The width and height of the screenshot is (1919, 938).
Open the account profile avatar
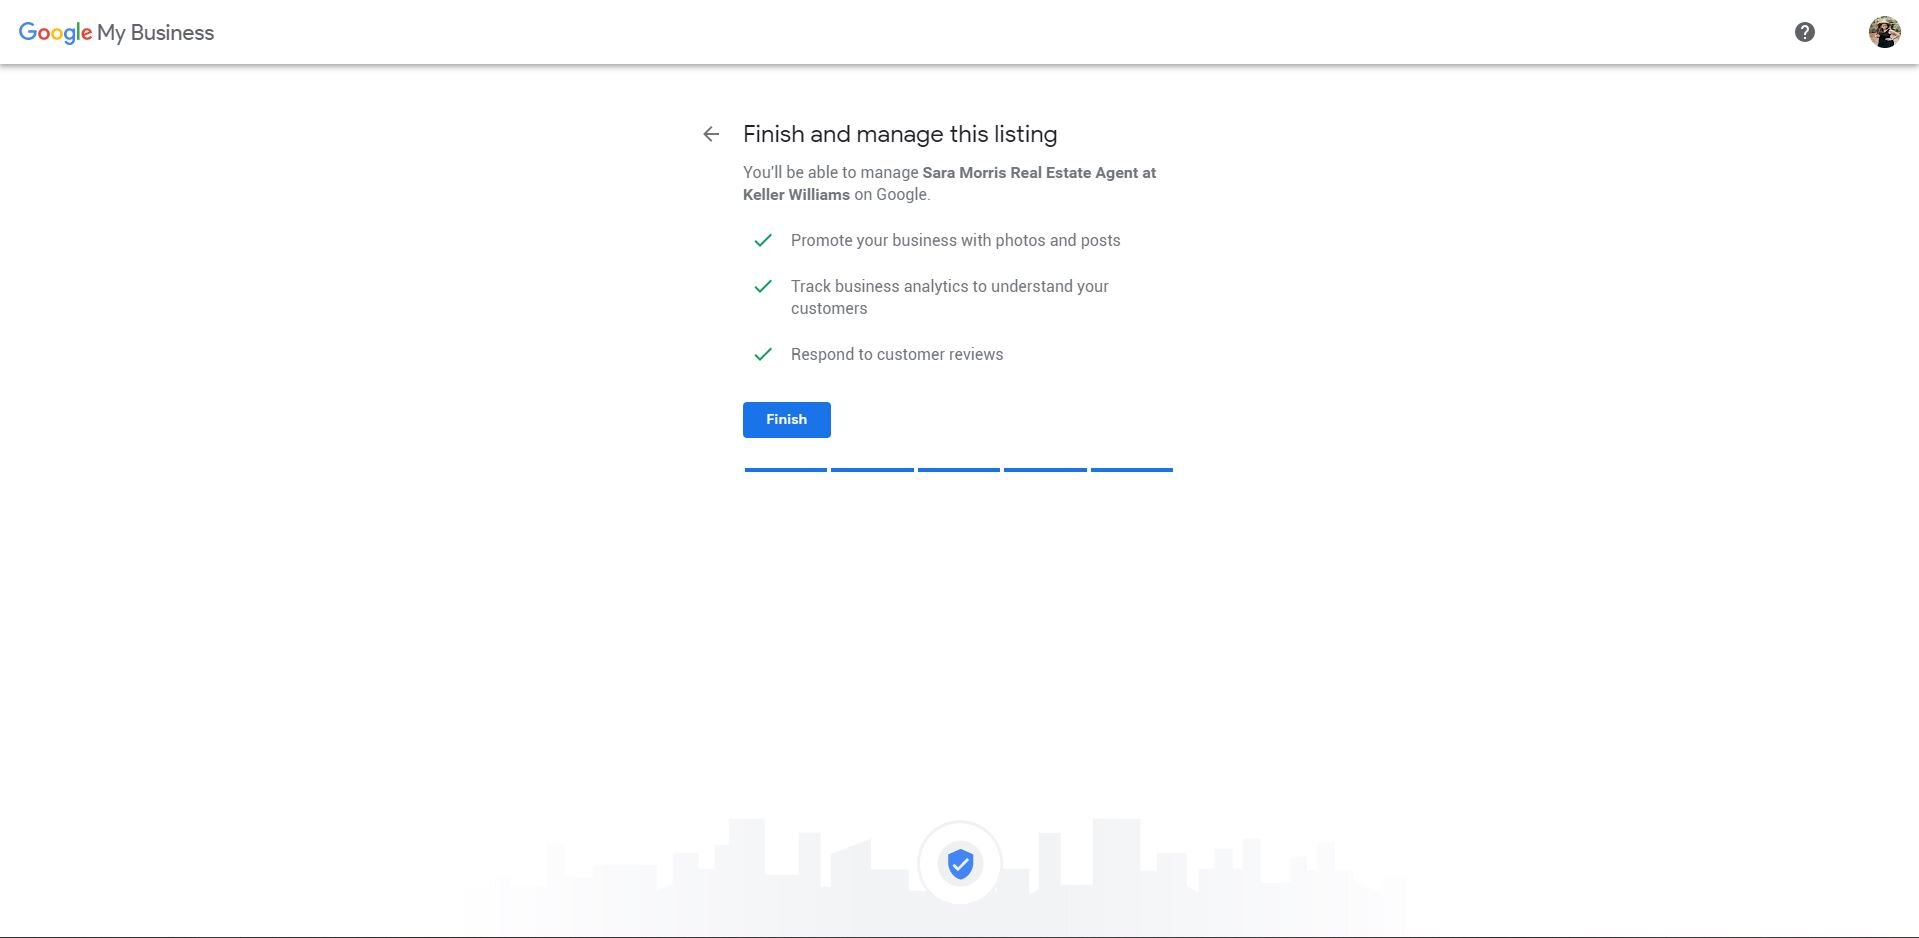(1885, 32)
